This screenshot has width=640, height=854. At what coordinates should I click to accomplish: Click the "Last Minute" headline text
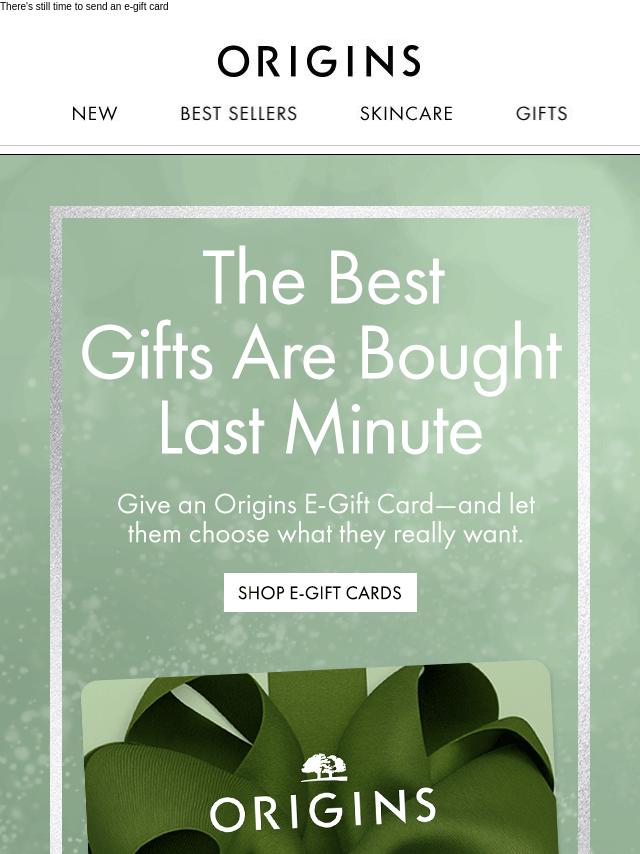click(321, 428)
